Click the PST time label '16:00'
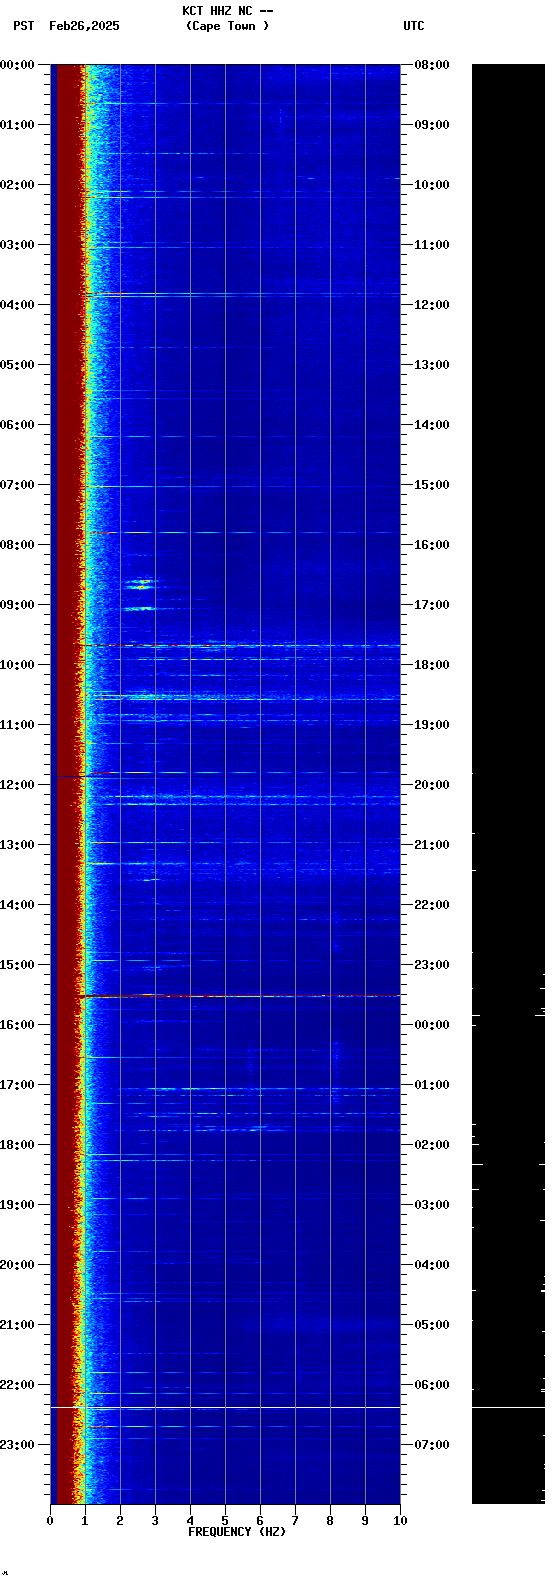The image size is (552, 1584). click(17, 1025)
